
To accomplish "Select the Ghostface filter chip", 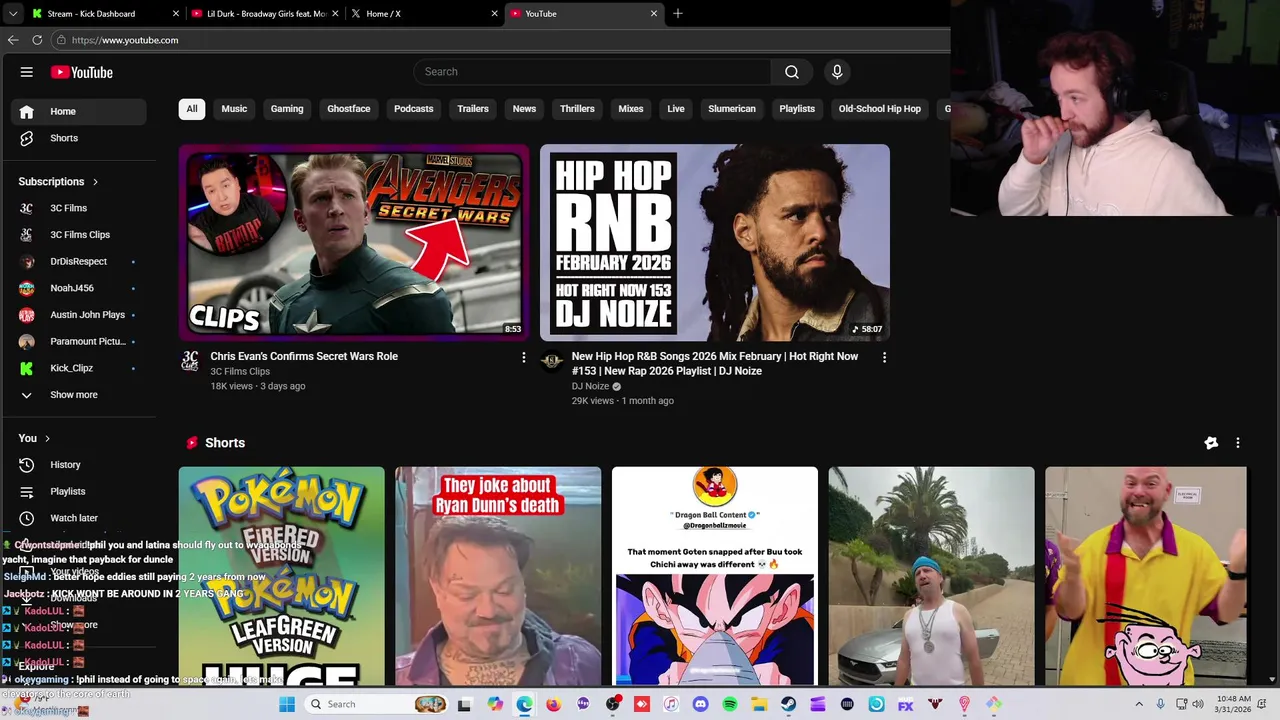I will 349,109.
